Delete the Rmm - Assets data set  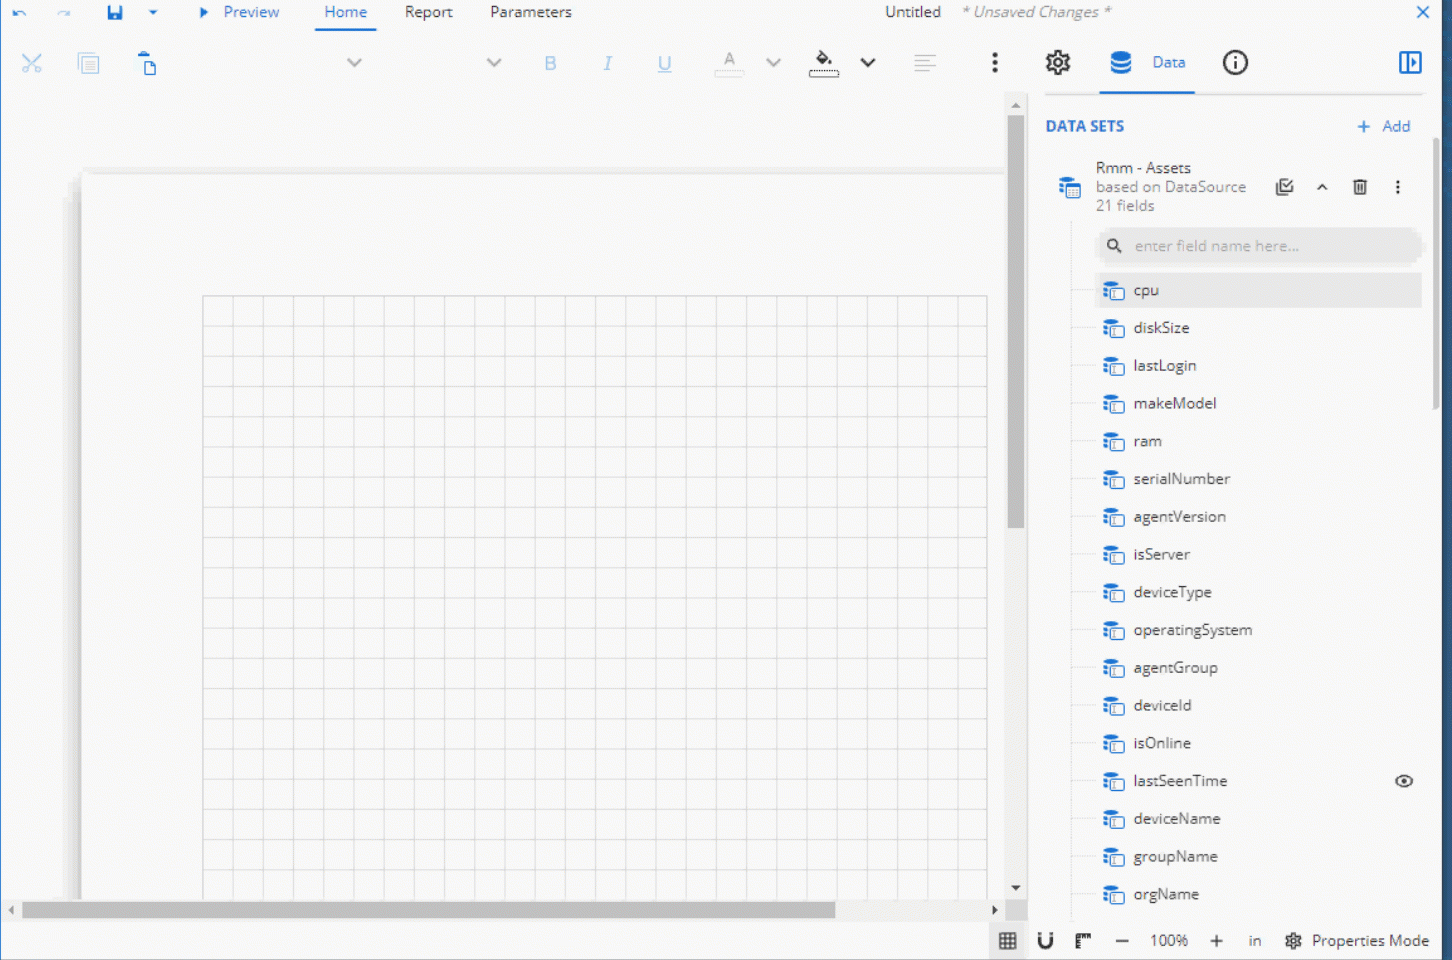(x=1360, y=187)
